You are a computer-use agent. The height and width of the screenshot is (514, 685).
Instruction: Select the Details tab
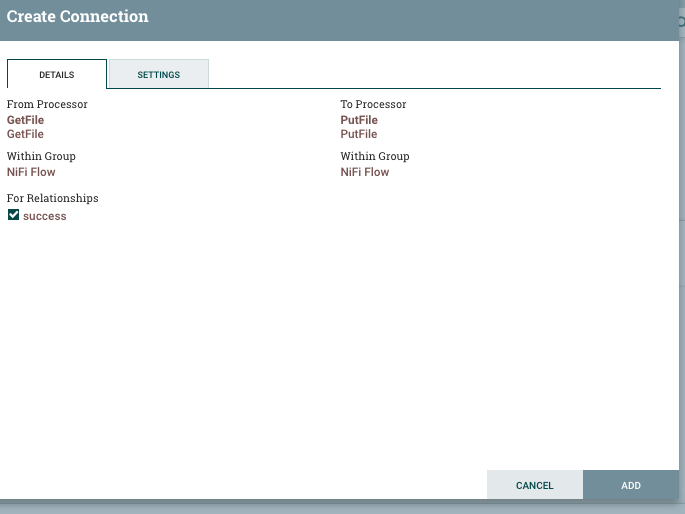tap(56, 75)
